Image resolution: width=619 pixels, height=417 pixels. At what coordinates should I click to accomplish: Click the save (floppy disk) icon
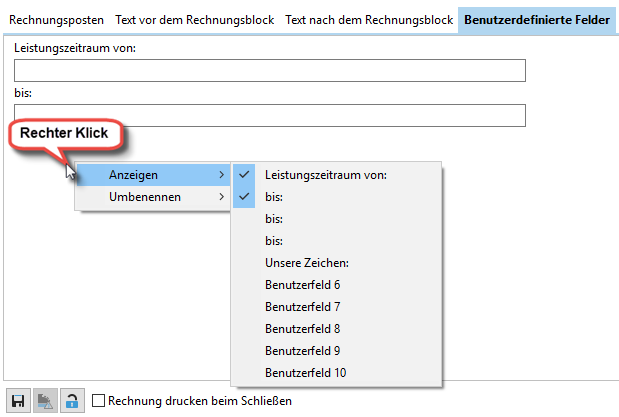18,401
